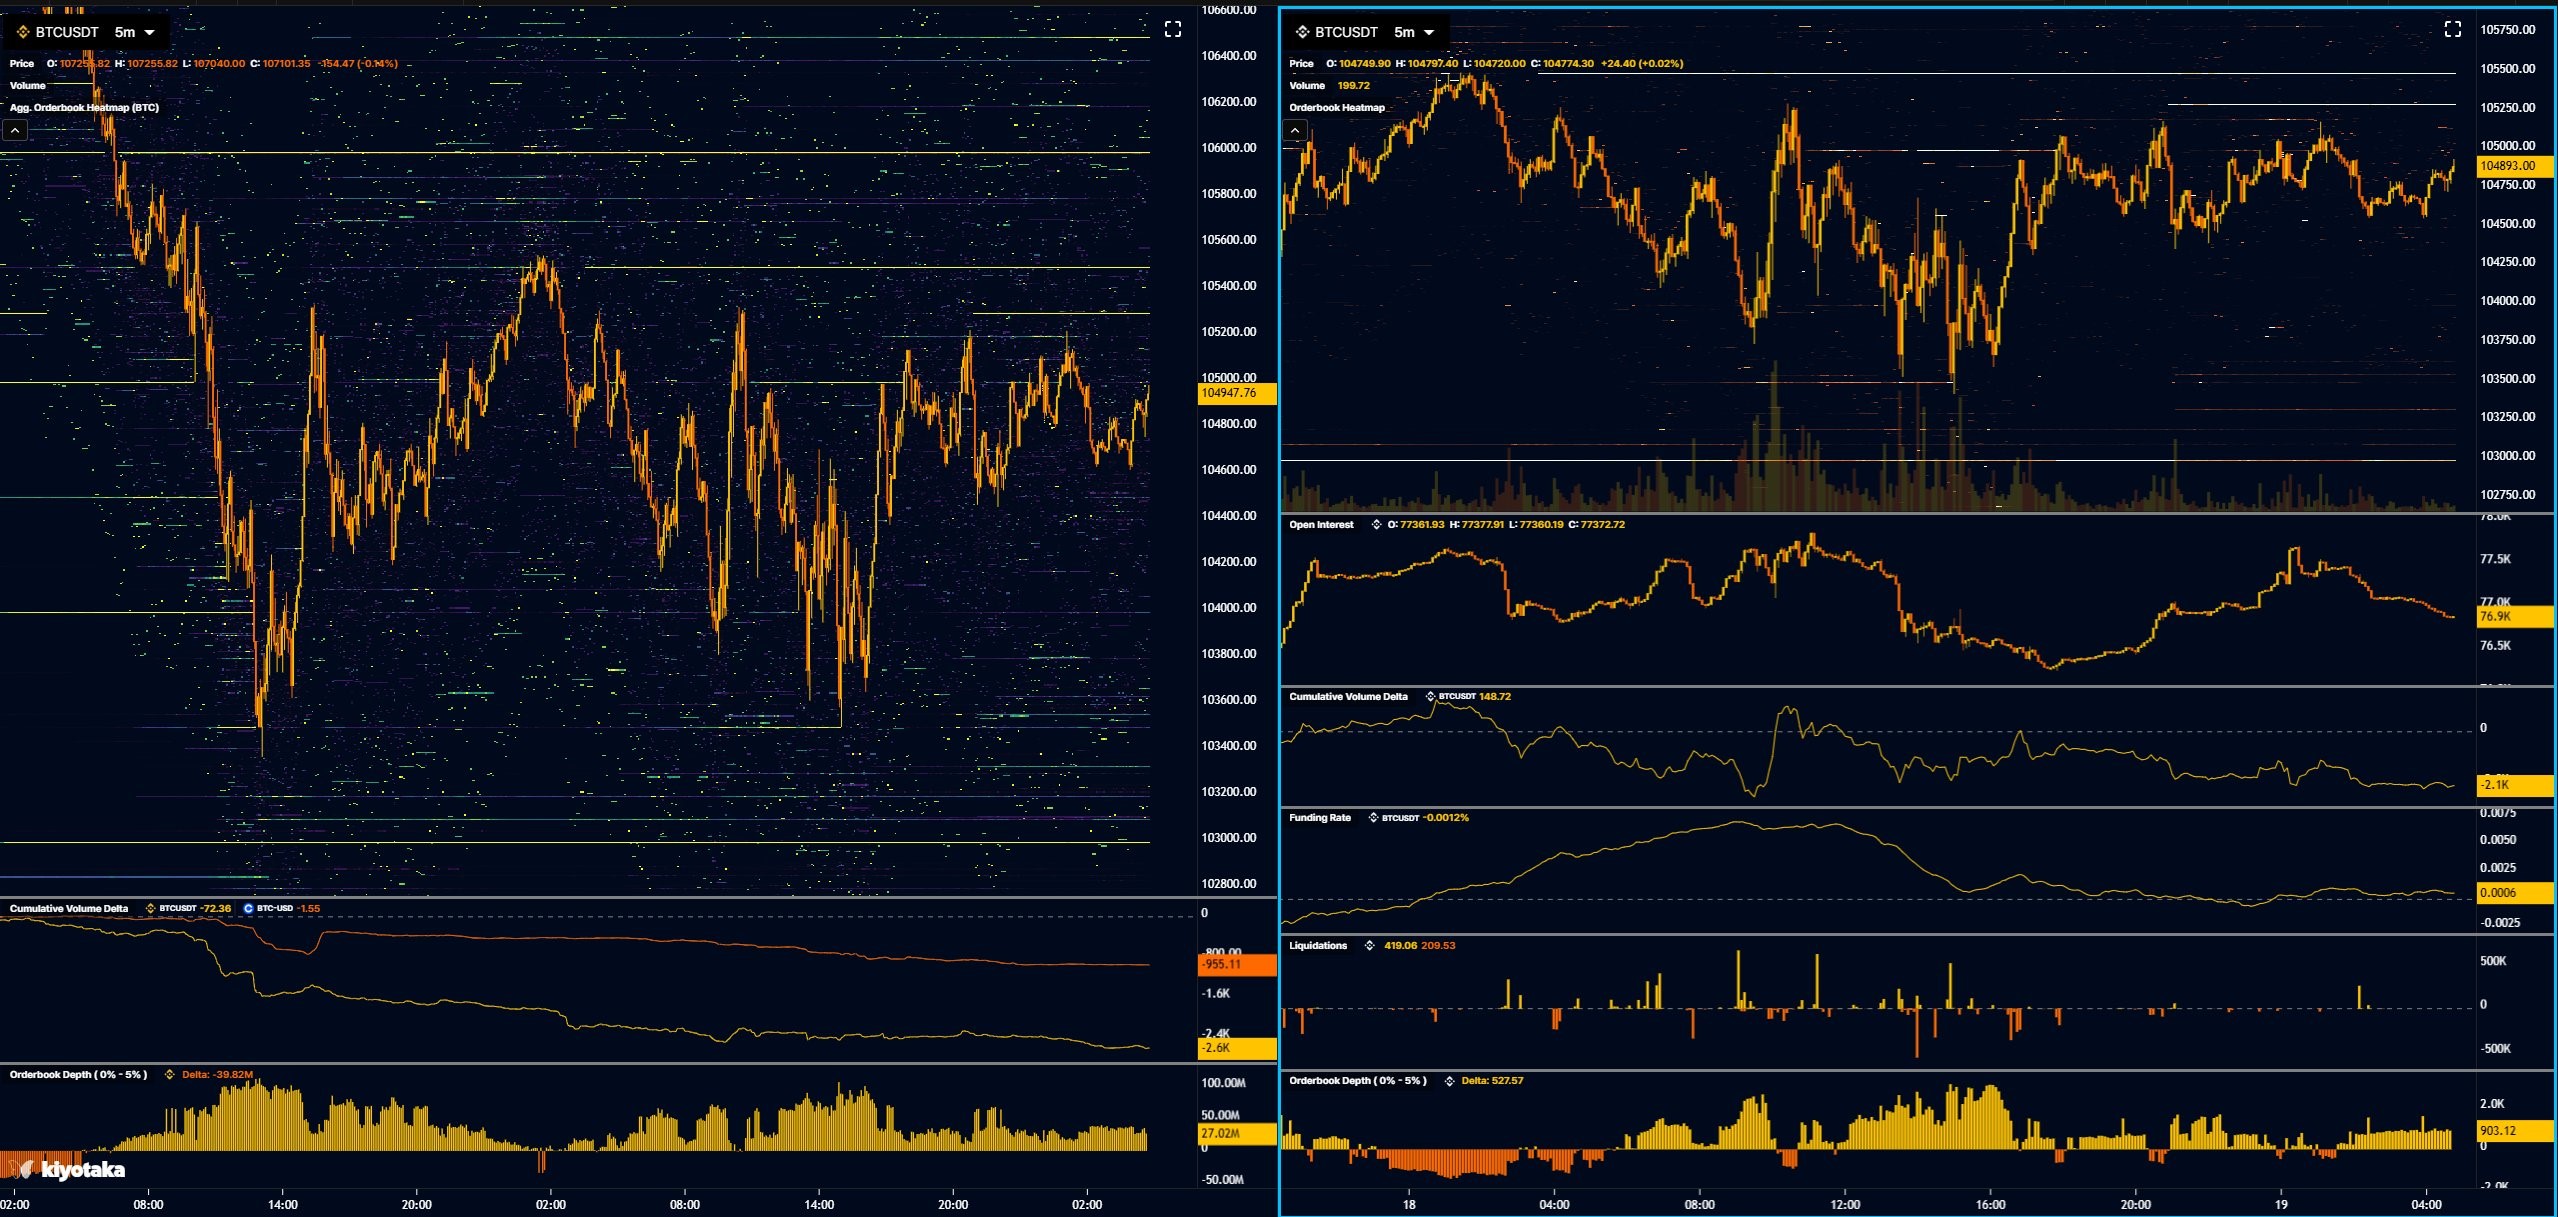Select the Price legend label on left chart

point(22,63)
